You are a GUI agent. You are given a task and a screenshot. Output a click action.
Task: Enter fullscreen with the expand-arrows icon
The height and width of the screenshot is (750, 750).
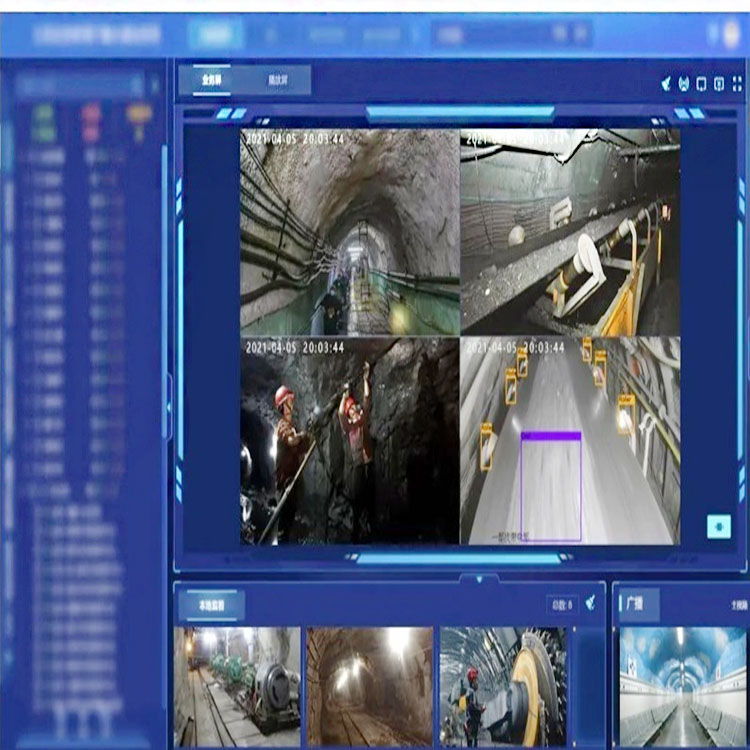click(737, 83)
